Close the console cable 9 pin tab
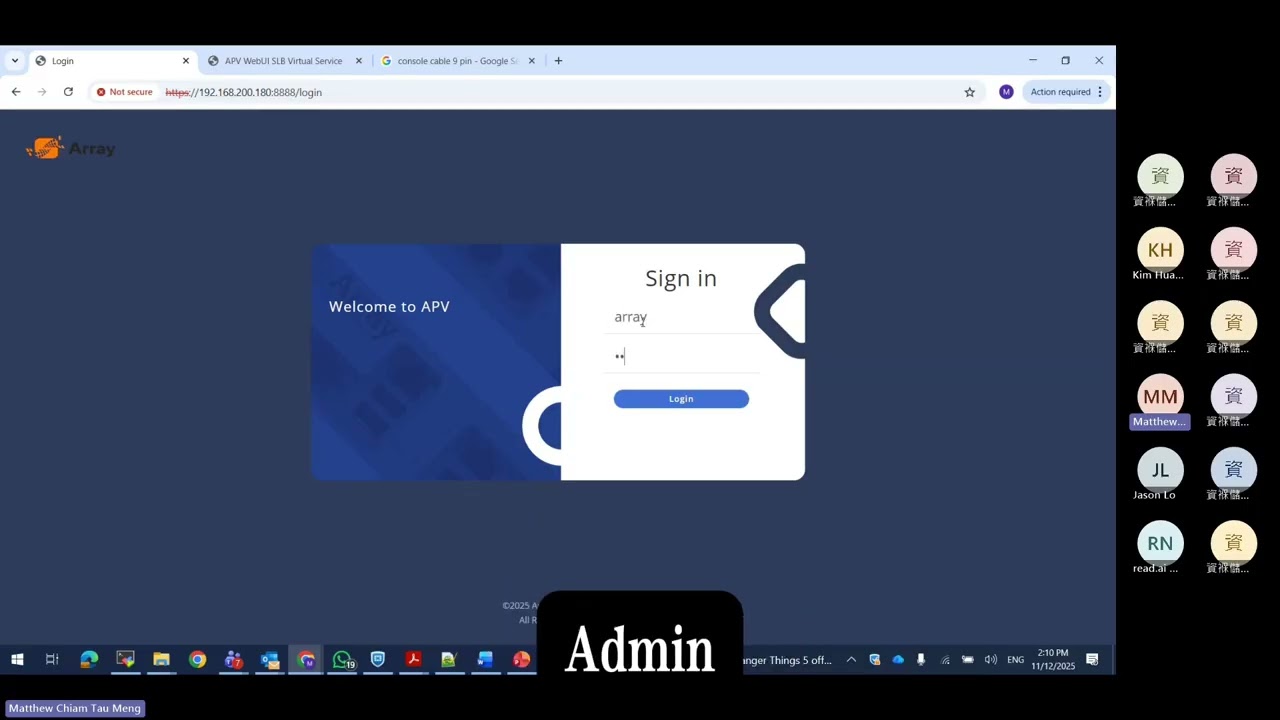The width and height of the screenshot is (1280, 720). tap(531, 61)
